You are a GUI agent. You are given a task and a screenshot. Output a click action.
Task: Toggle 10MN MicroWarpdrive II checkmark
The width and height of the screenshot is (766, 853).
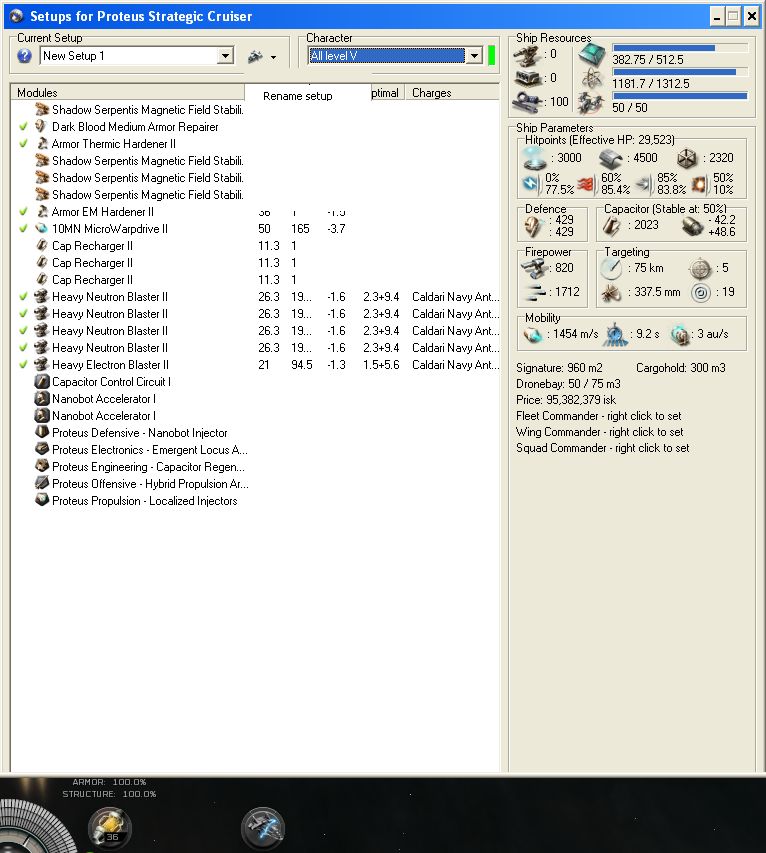(23, 228)
